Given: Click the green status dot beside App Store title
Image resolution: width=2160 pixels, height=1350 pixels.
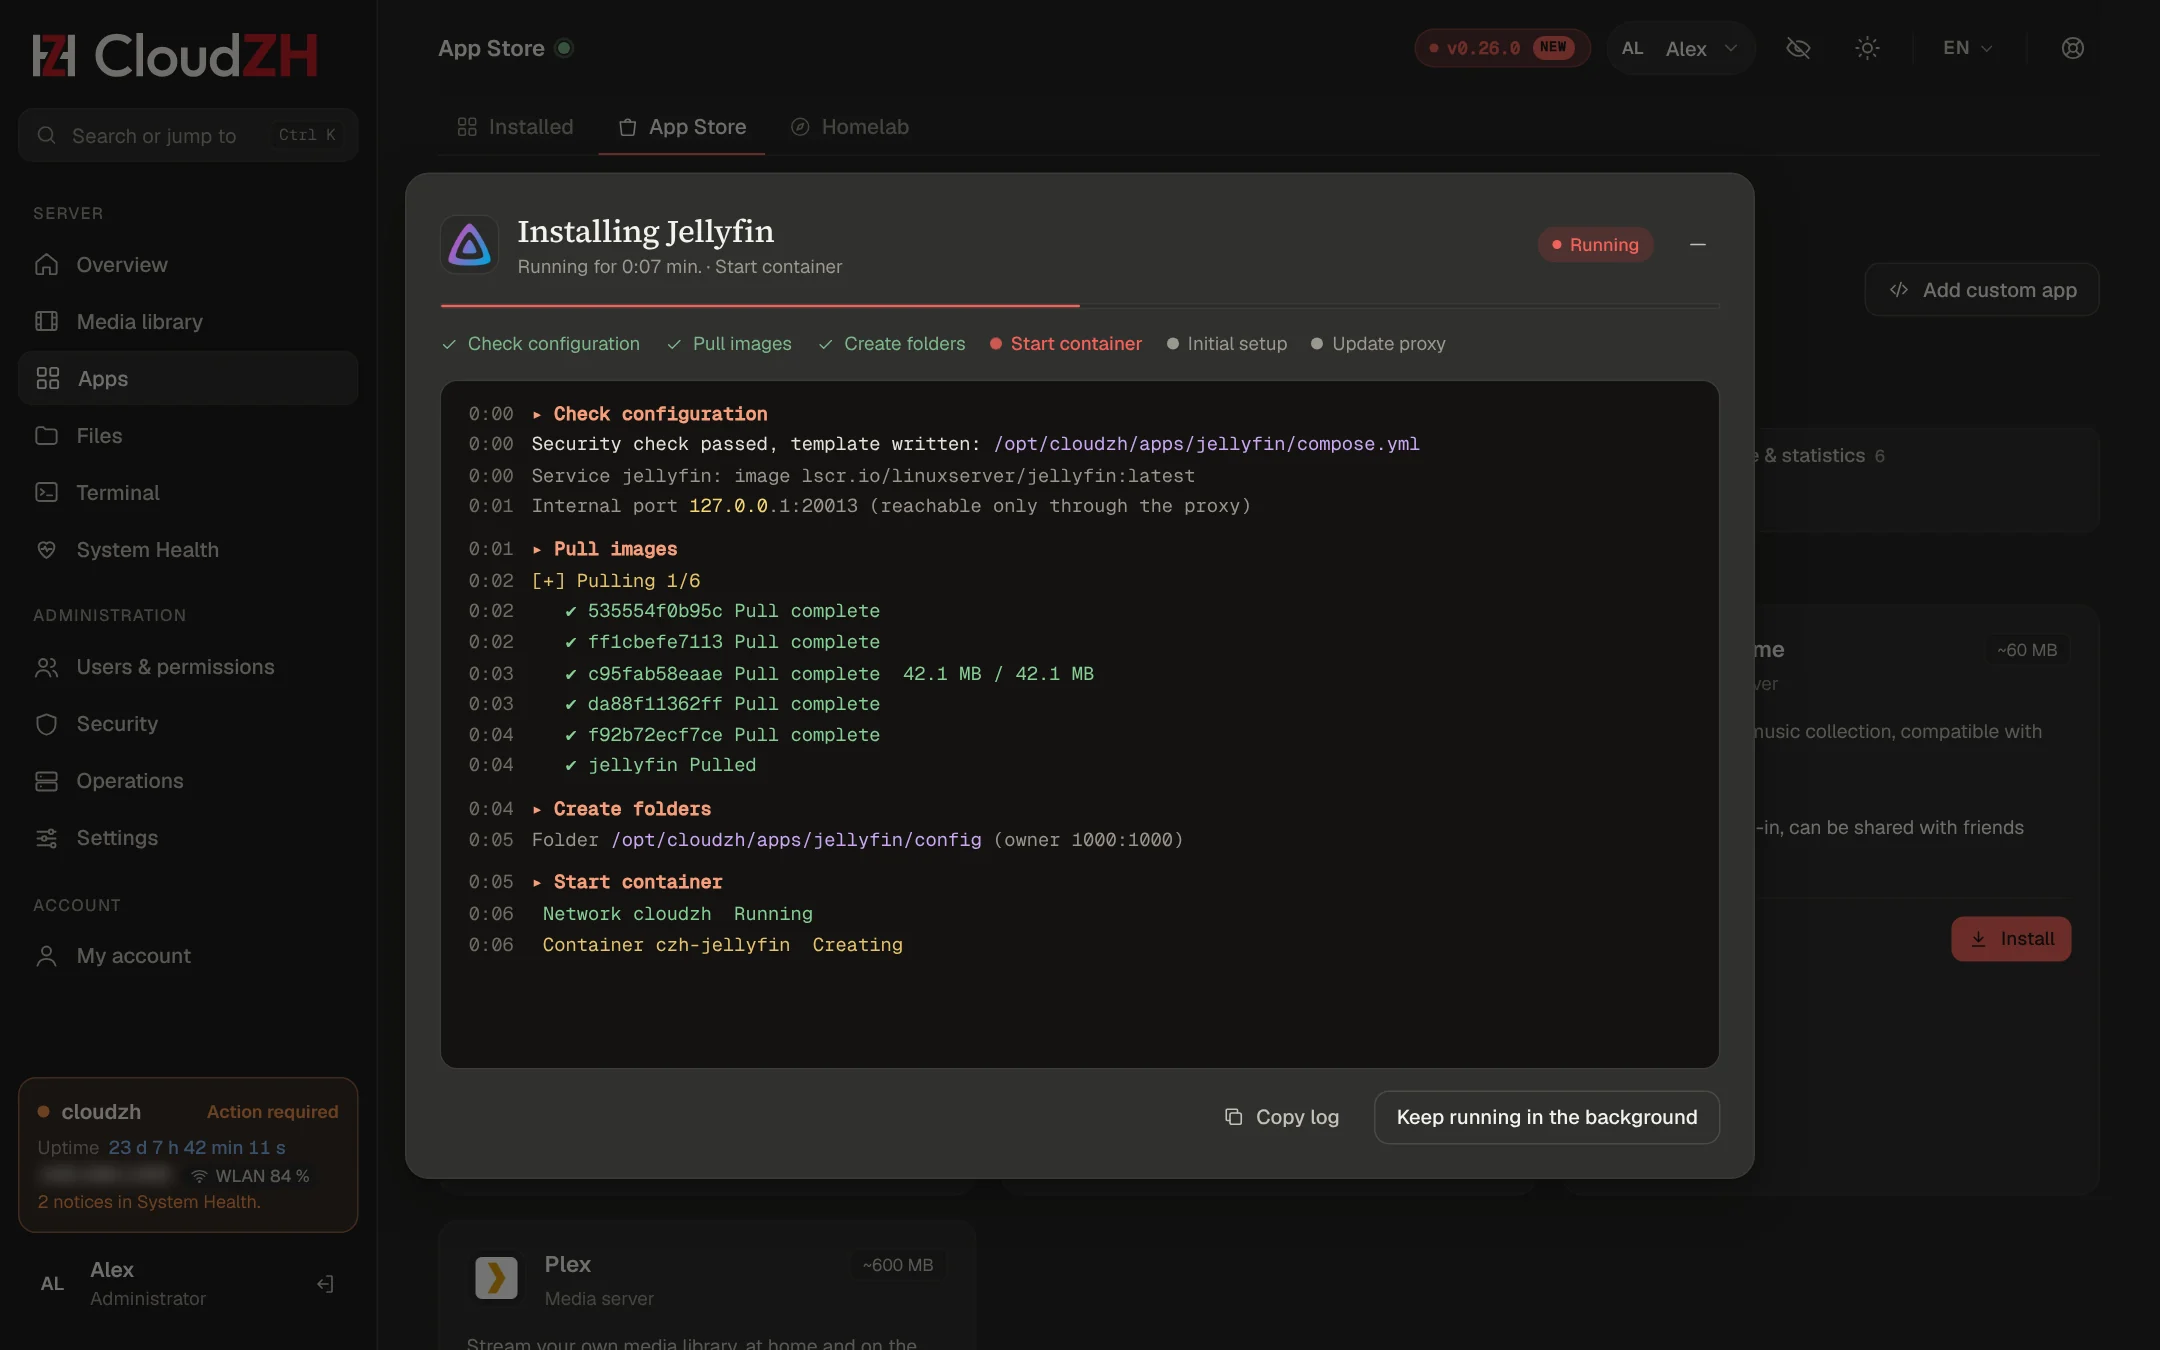Looking at the screenshot, I should (564, 48).
